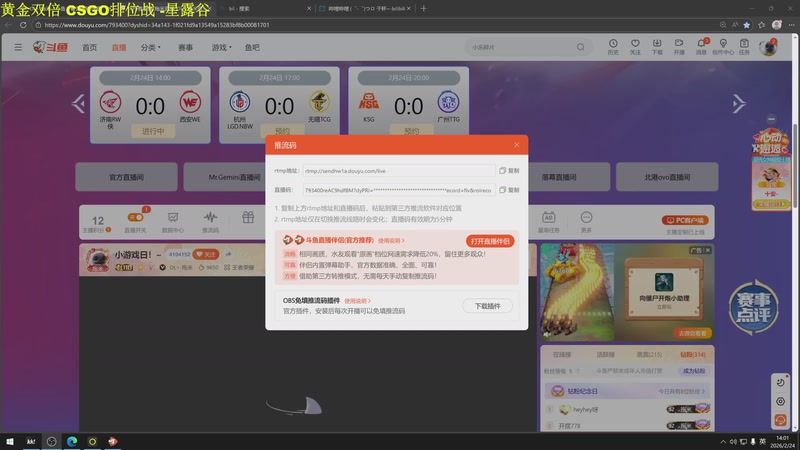Screen dimensions: 800x450
Task: Open a new browser tab
Action: point(423,8)
